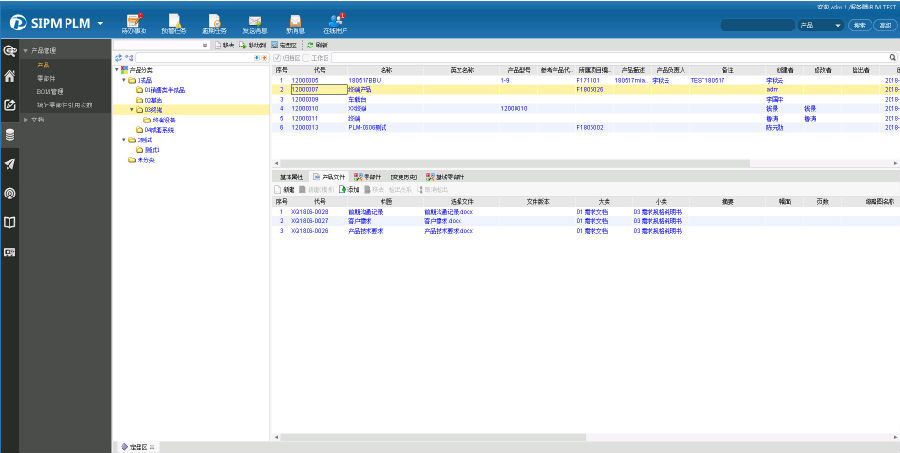
Task: Open the SIPM PLM logo dropdown arrow
Action: 100,24
